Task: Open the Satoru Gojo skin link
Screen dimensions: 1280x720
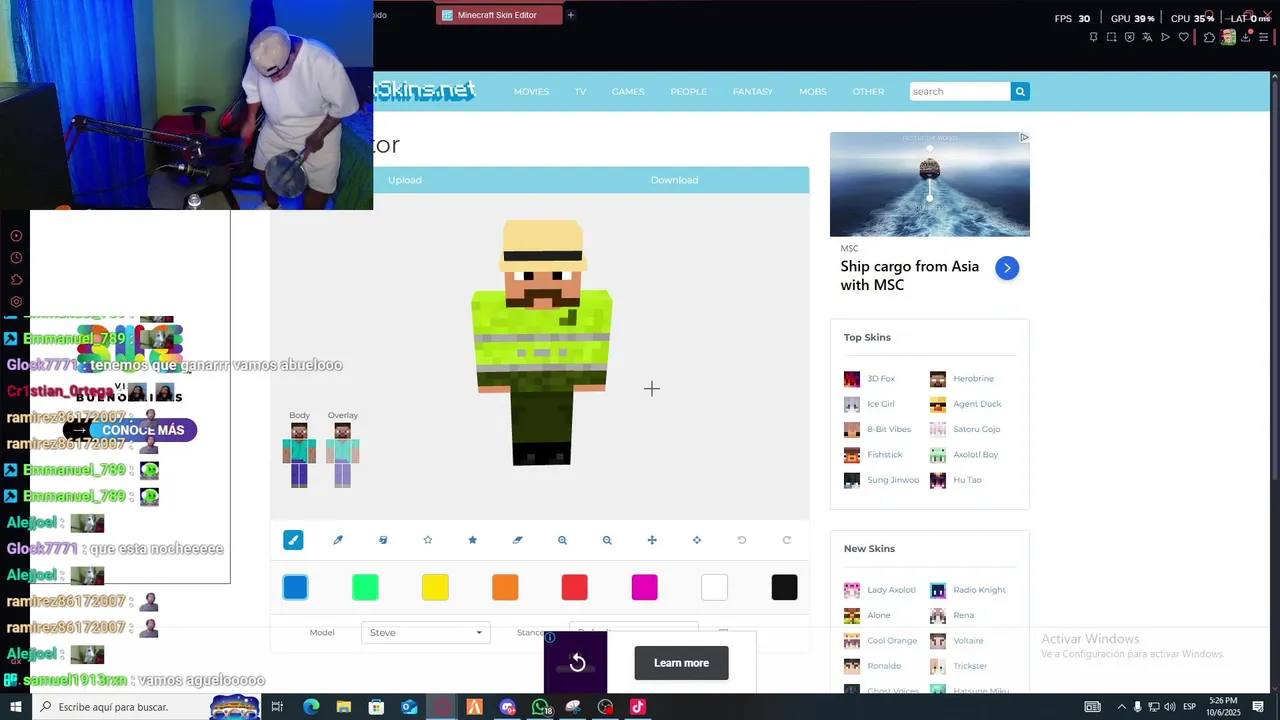Action: [976, 429]
